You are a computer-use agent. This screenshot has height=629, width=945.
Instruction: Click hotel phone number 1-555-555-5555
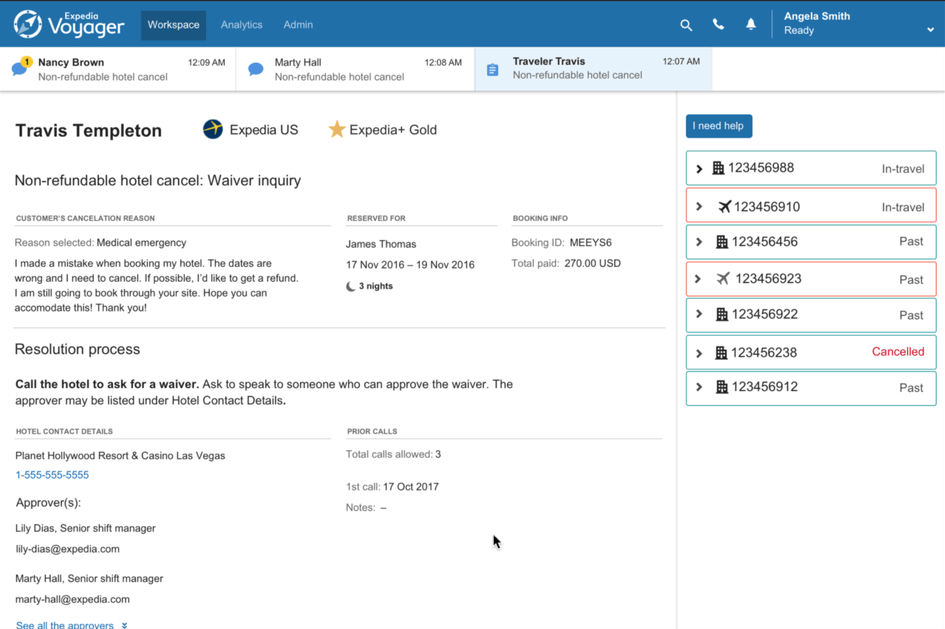(x=52, y=475)
